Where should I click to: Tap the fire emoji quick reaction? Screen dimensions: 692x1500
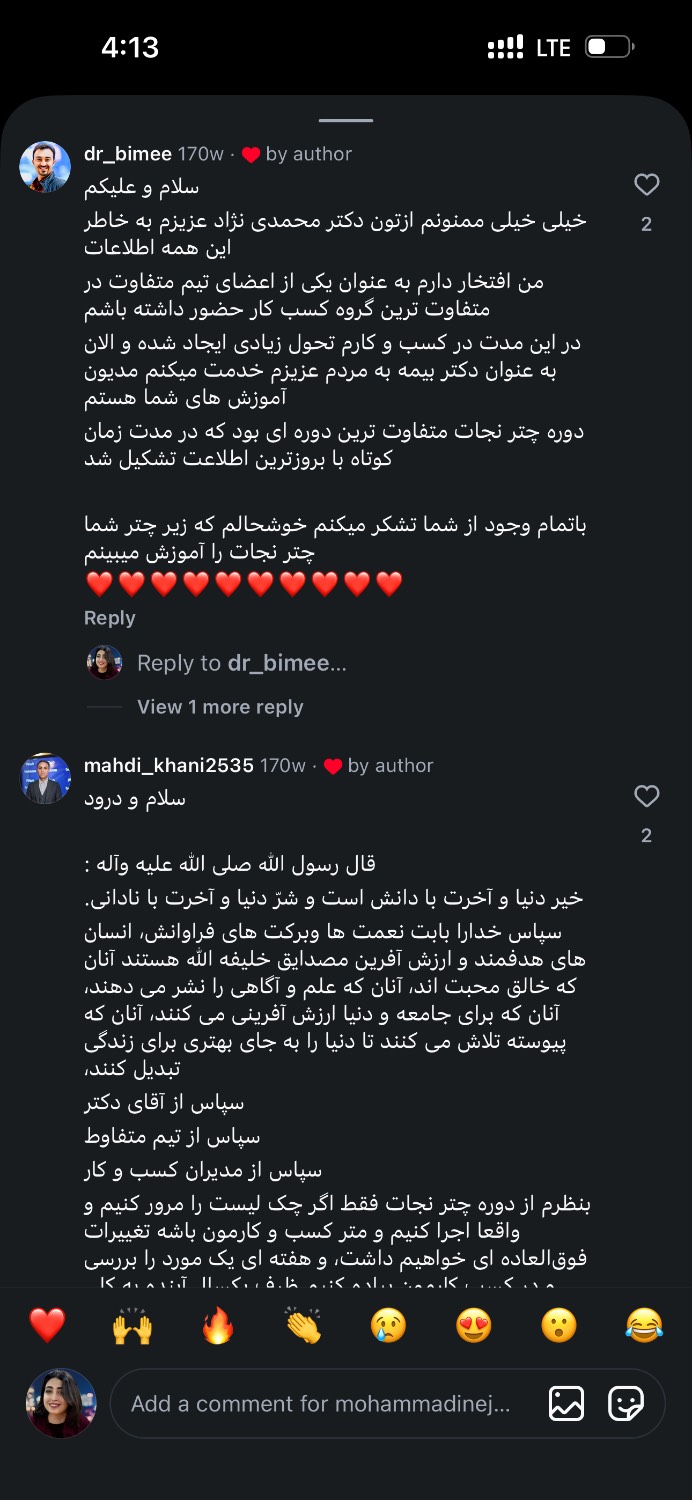(x=218, y=1325)
